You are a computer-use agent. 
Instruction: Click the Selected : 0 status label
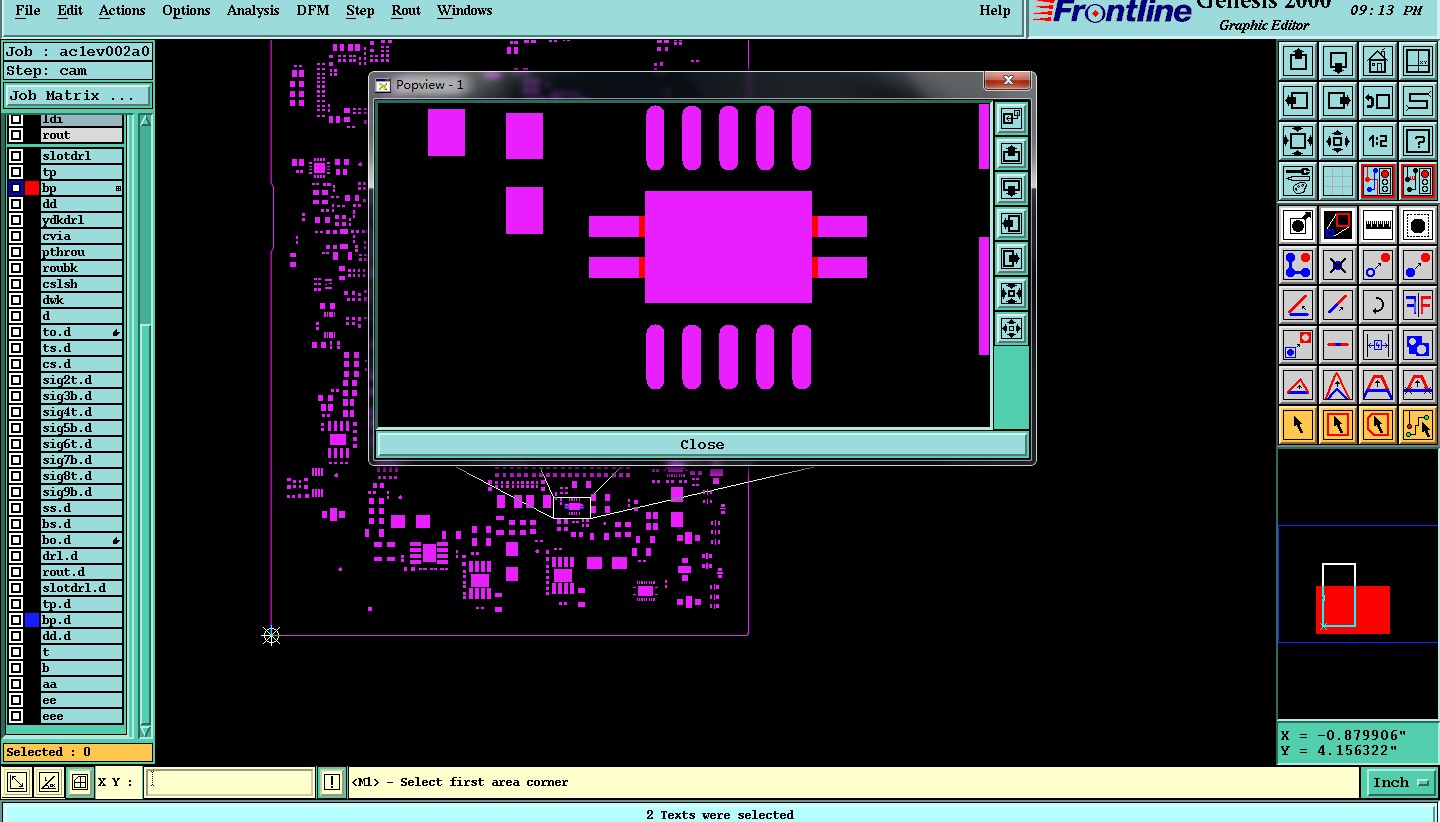coord(78,752)
